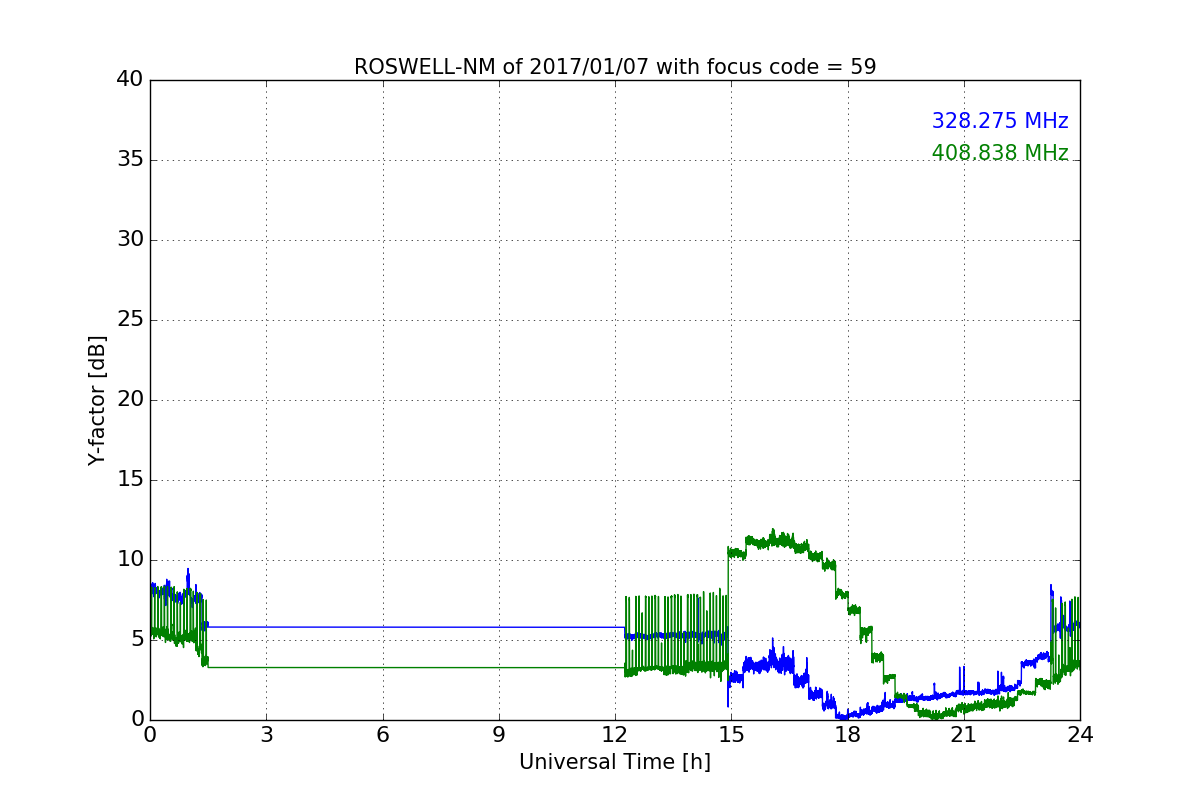
Task: Click the y-axis tick label 40
Action: [130, 80]
